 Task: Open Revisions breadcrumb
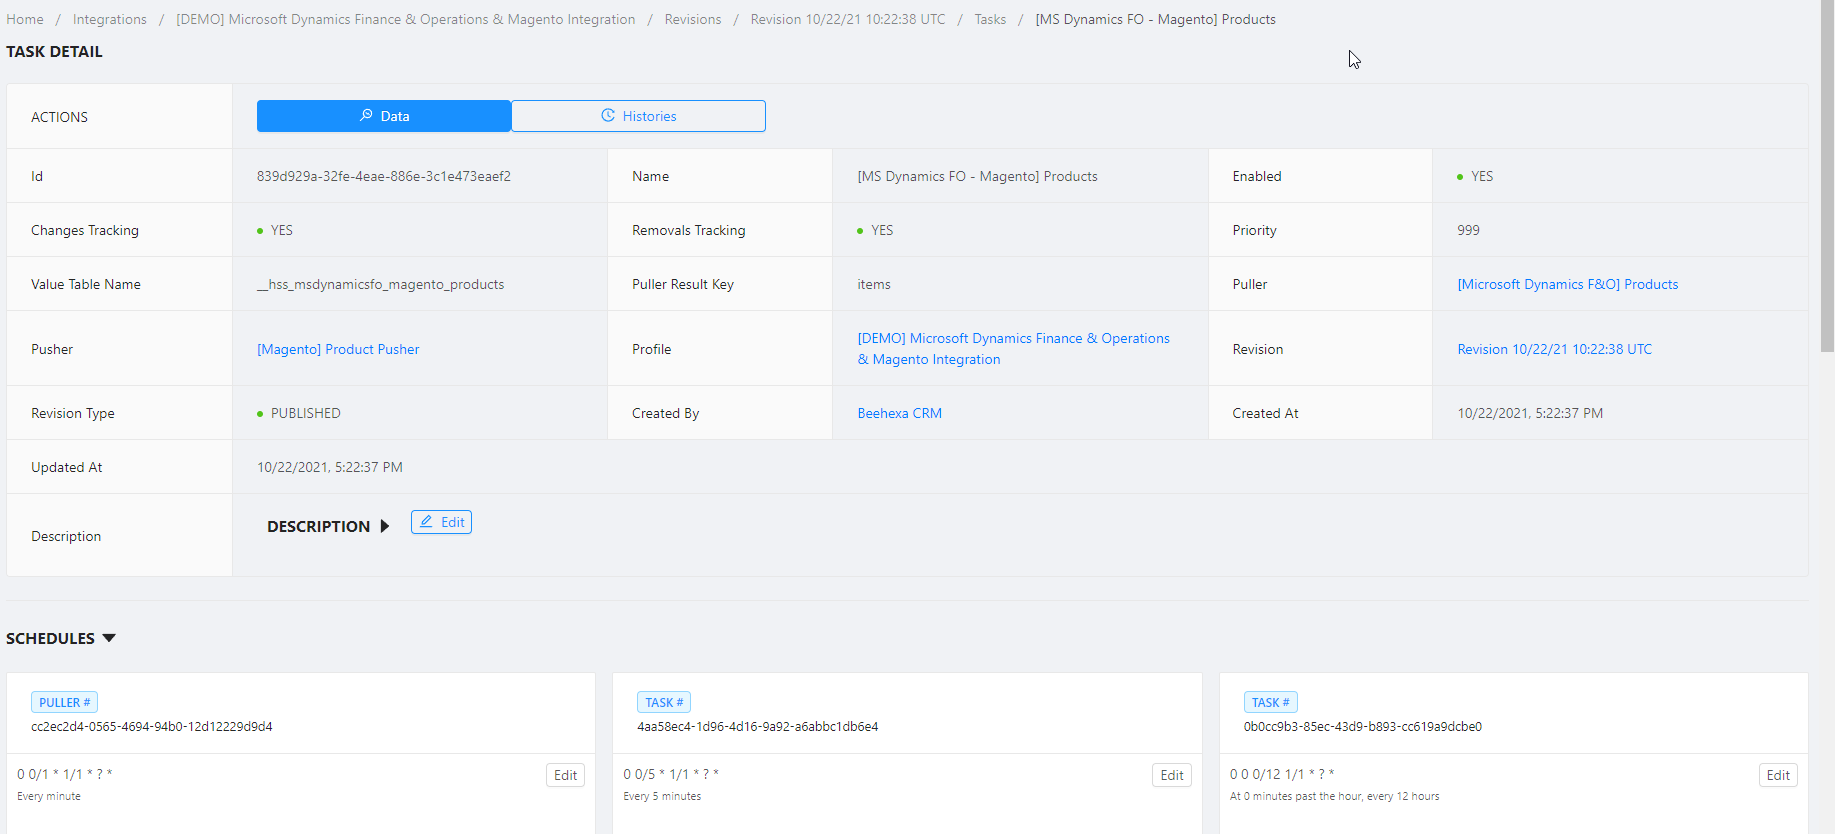point(693,19)
